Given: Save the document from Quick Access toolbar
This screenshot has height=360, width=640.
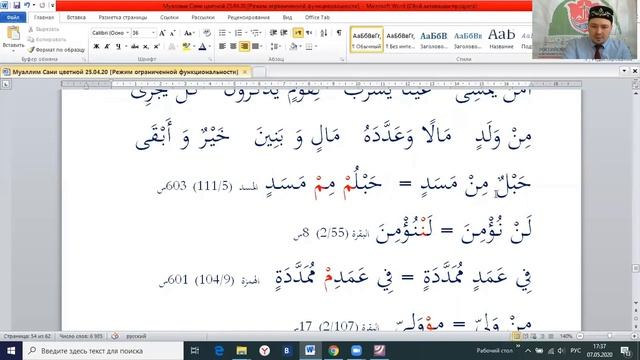Looking at the screenshot, I should [17, 6].
